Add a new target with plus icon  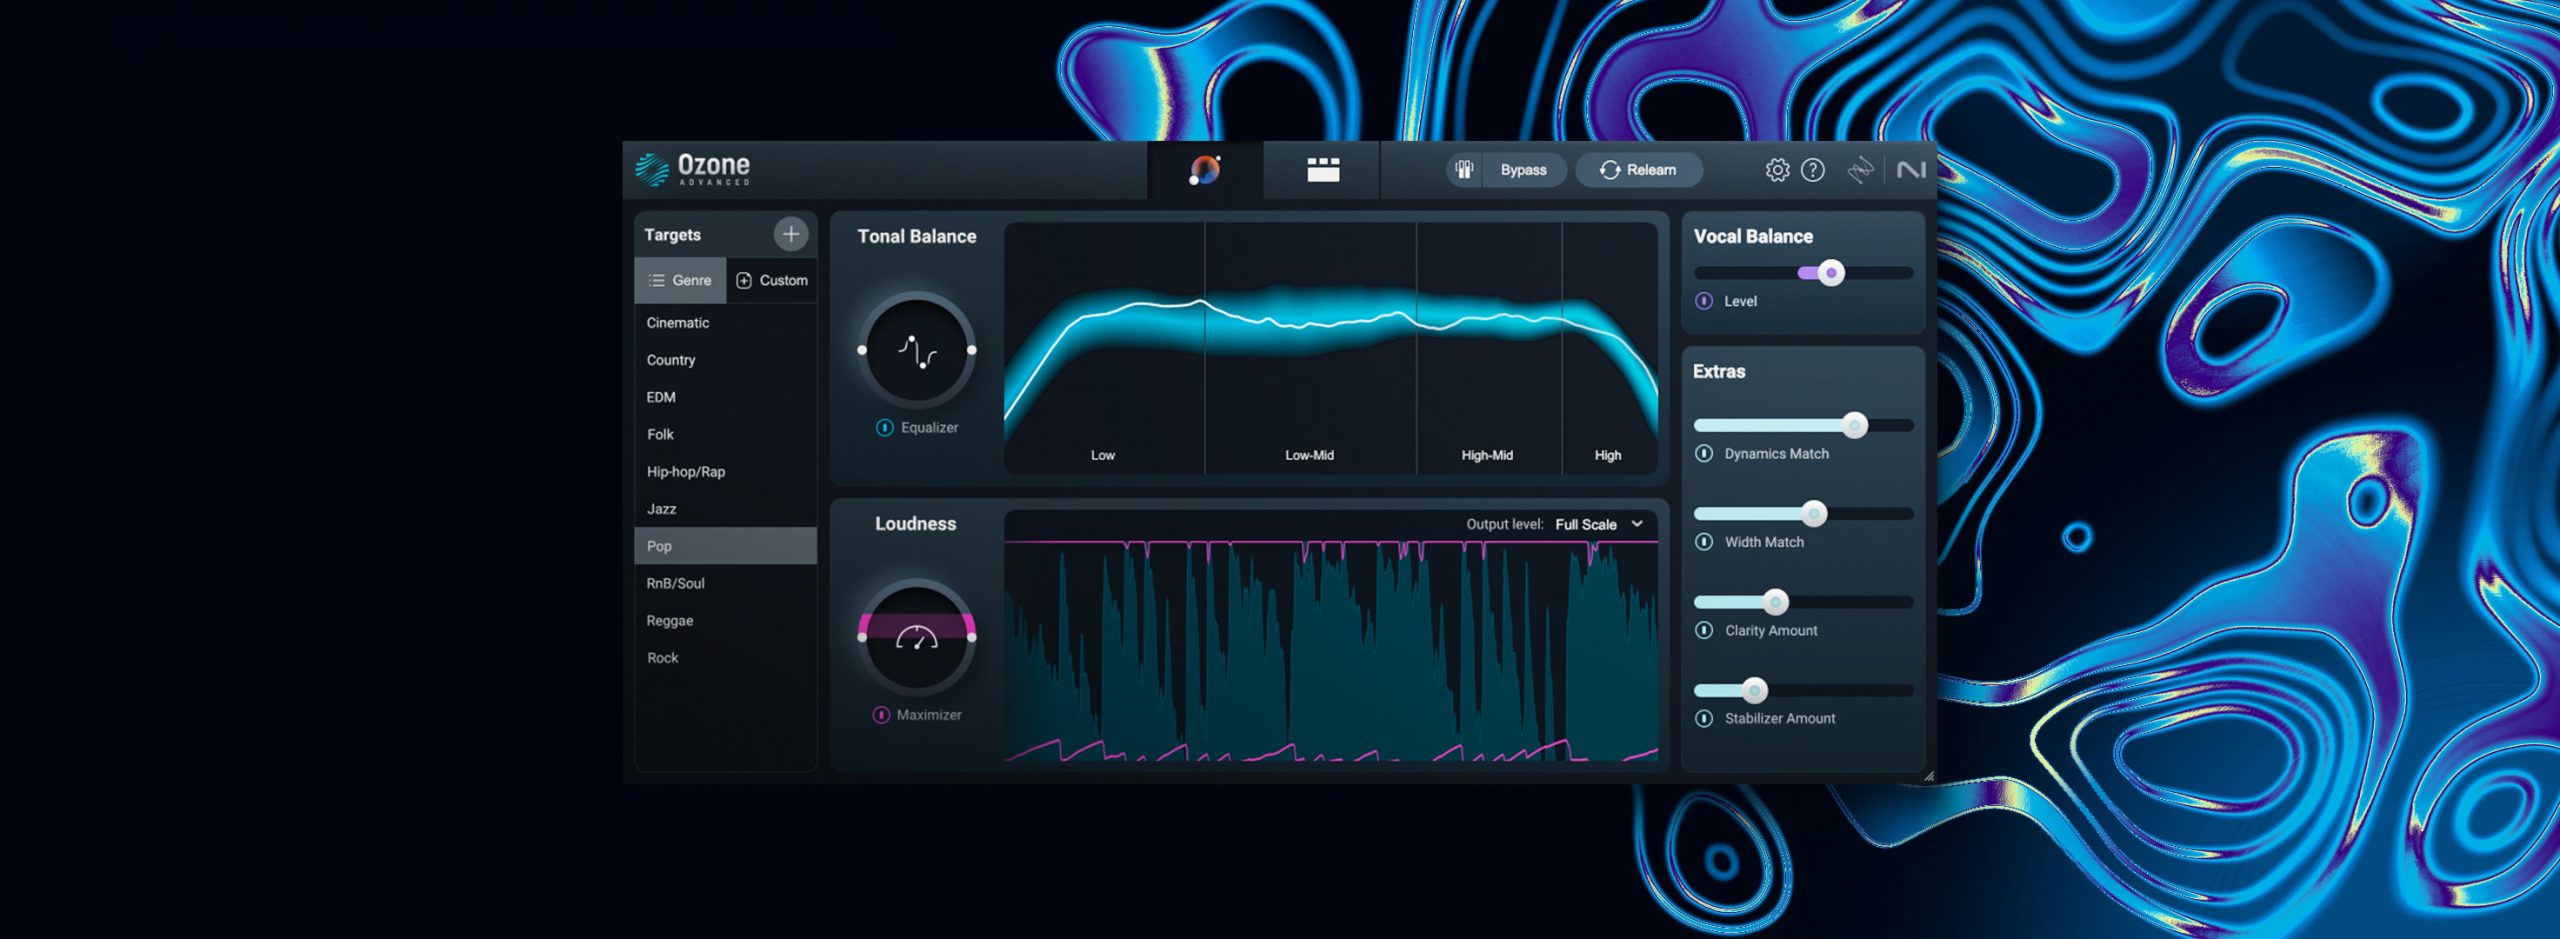point(790,234)
